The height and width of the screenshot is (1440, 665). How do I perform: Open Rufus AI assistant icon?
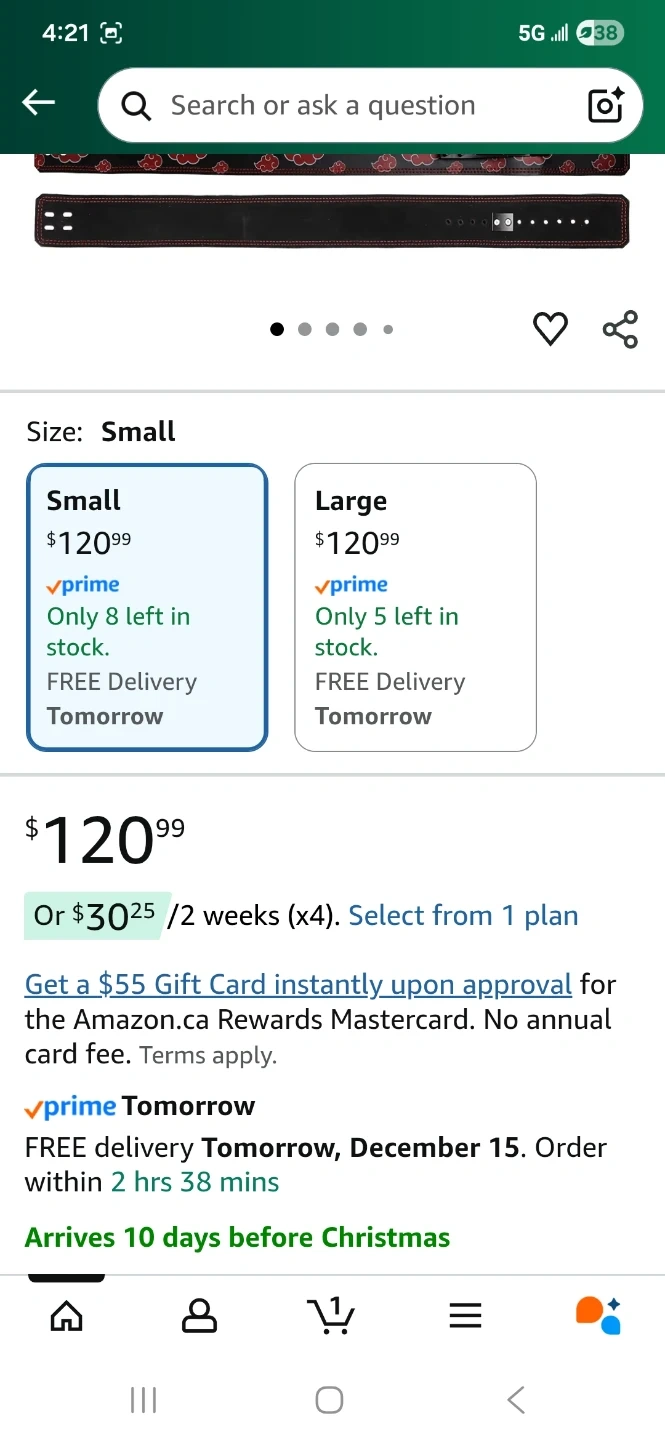598,1315
